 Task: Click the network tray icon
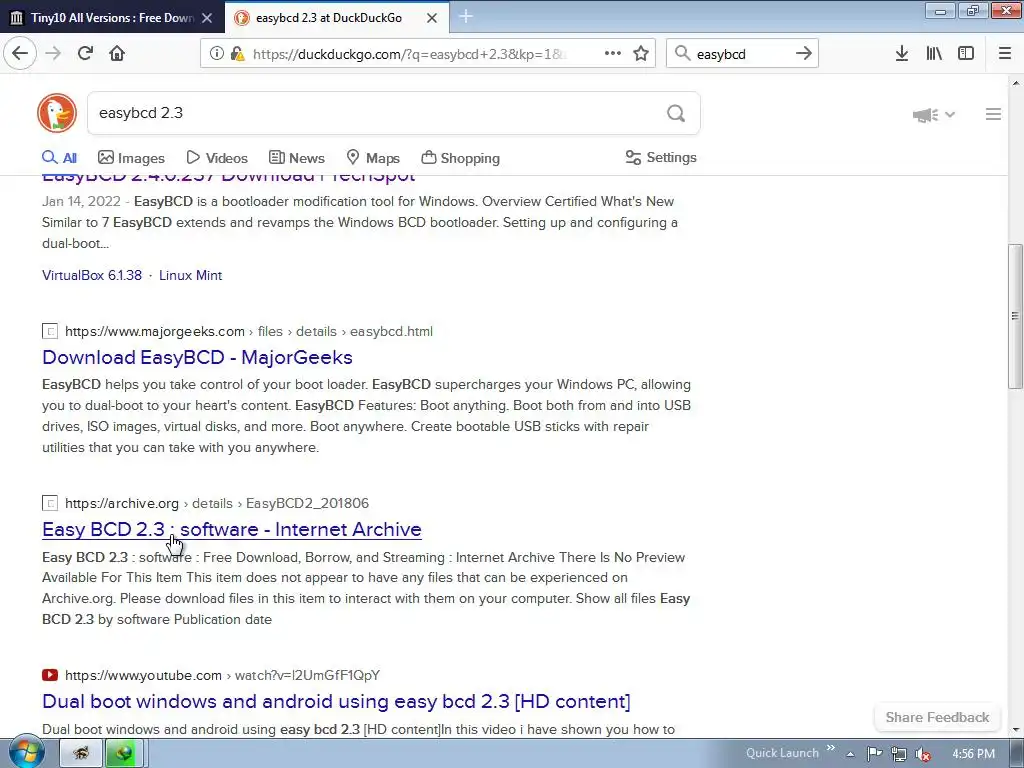pyautogui.click(x=899, y=754)
